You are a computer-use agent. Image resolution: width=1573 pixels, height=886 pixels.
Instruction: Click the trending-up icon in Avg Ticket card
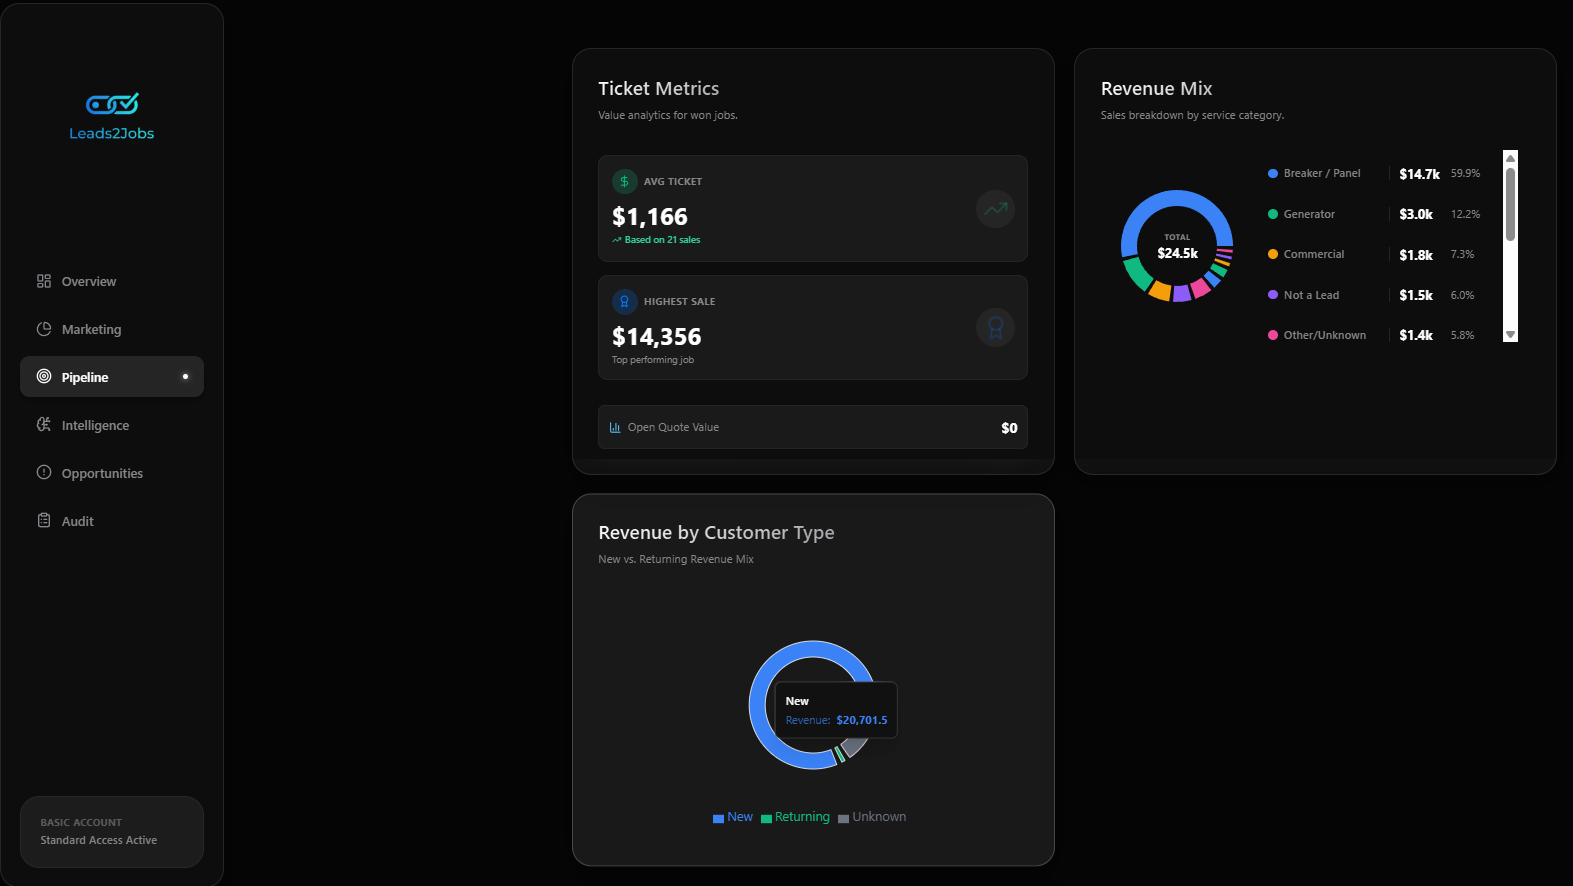coord(995,209)
